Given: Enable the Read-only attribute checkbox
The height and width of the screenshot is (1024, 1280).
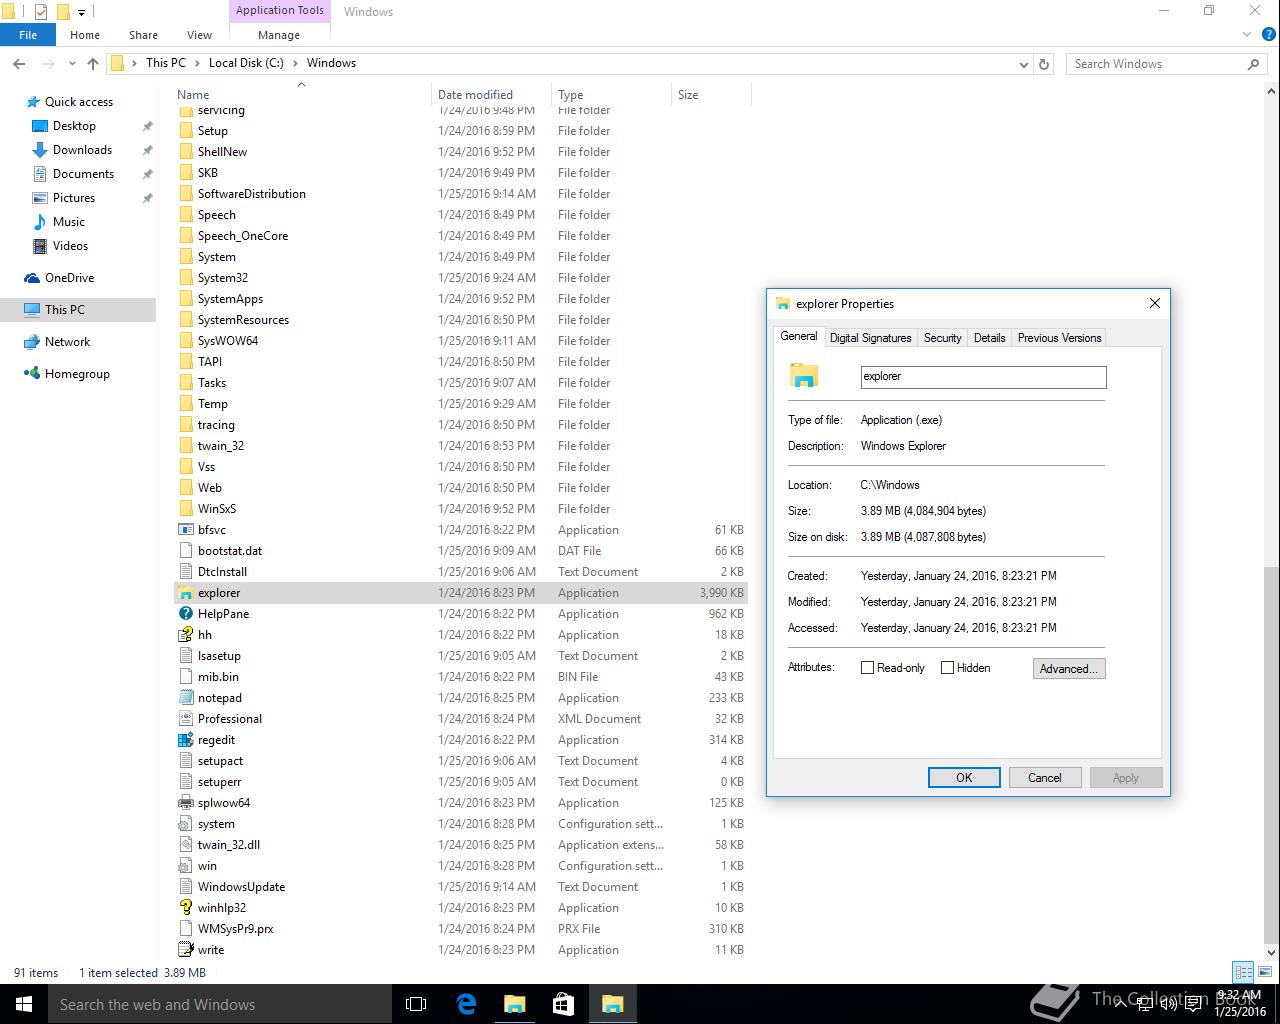Looking at the screenshot, I should click(868, 668).
